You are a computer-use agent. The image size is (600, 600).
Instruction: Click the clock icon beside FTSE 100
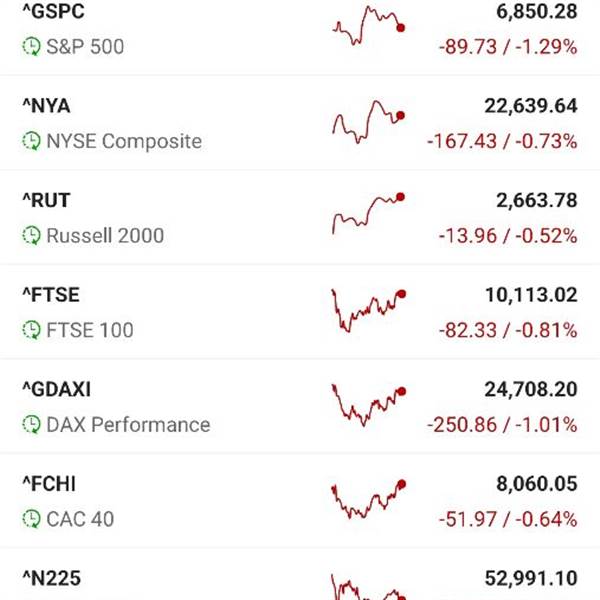[x=31, y=330]
